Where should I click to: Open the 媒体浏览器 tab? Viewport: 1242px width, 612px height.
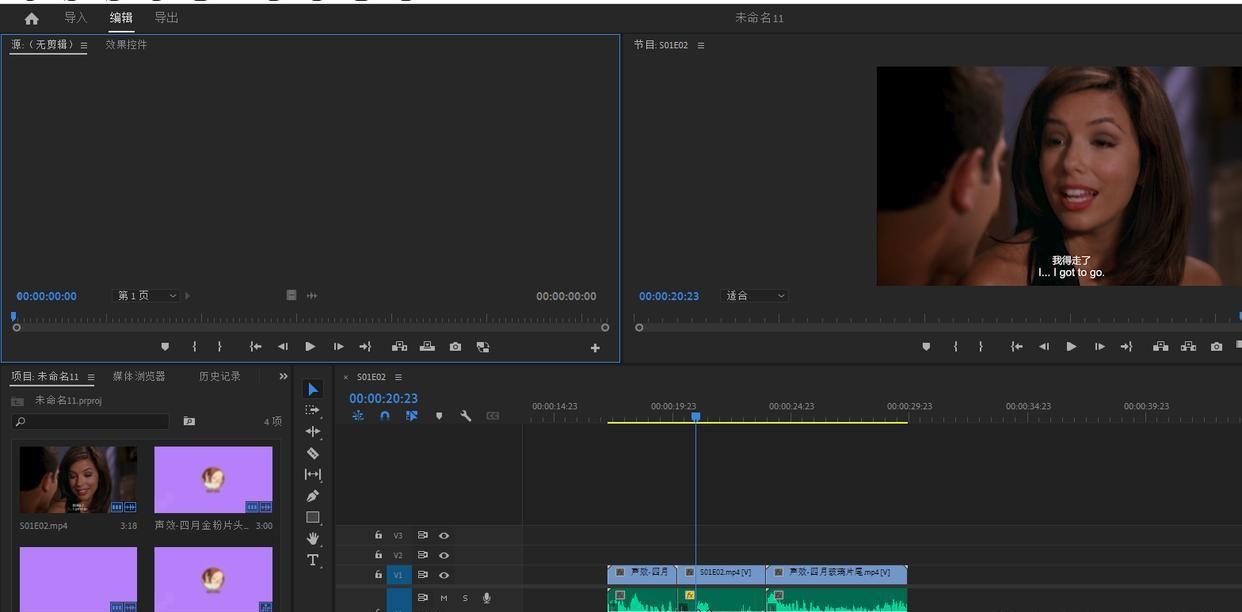[139, 377]
